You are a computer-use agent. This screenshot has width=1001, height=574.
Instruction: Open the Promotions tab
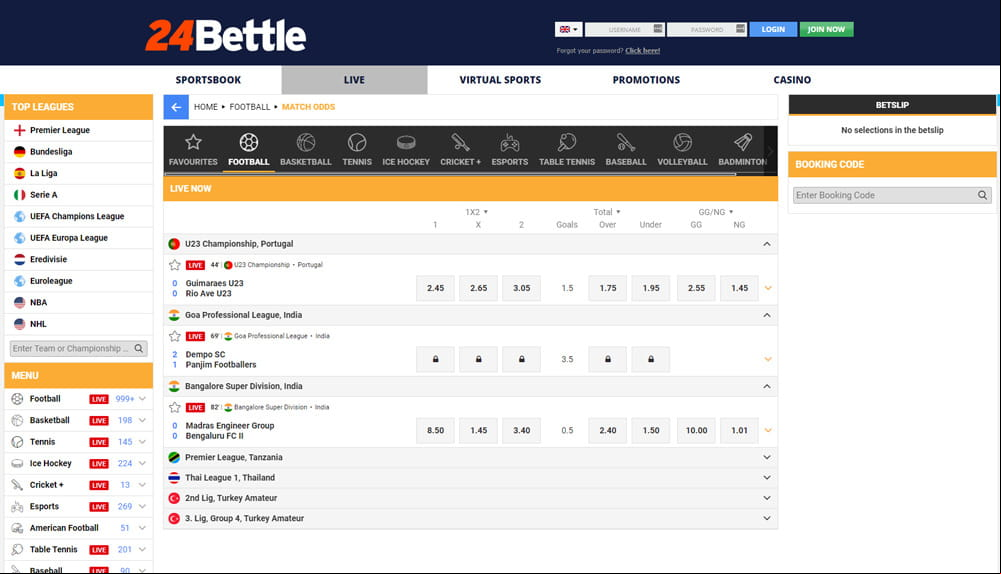(646, 80)
